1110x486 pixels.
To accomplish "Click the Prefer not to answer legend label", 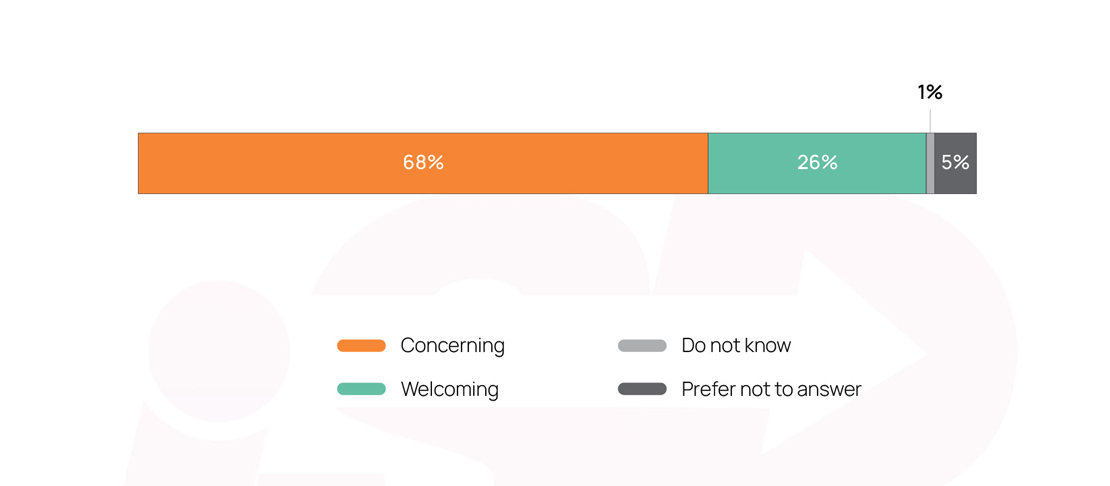I will (x=771, y=389).
